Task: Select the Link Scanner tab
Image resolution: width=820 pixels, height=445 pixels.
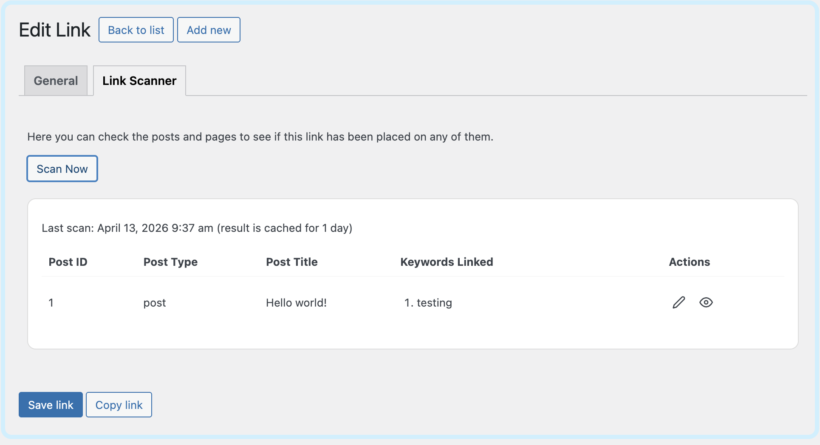Action: coord(139,81)
